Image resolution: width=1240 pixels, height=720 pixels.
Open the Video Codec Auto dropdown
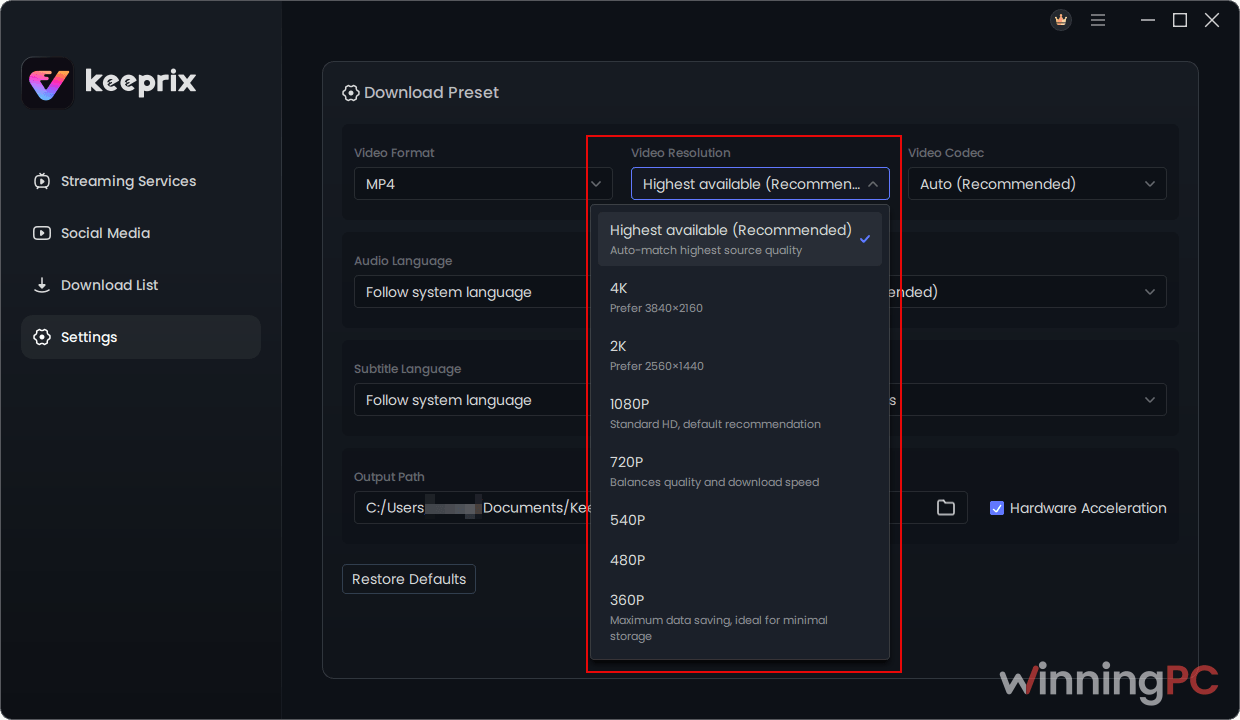point(1037,184)
